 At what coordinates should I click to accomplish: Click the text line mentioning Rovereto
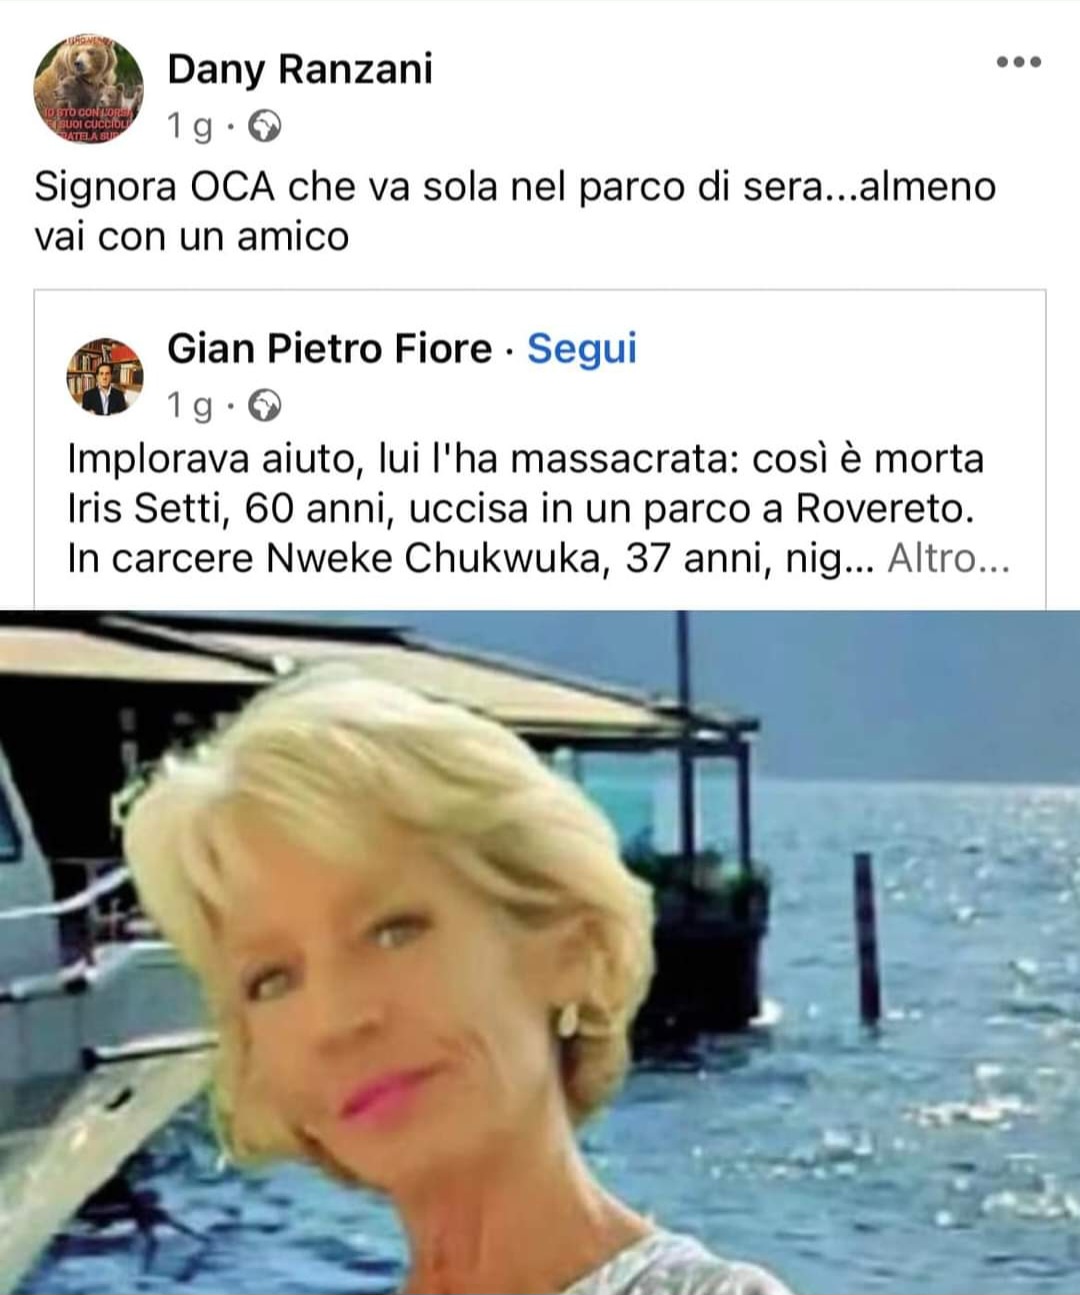click(520, 509)
